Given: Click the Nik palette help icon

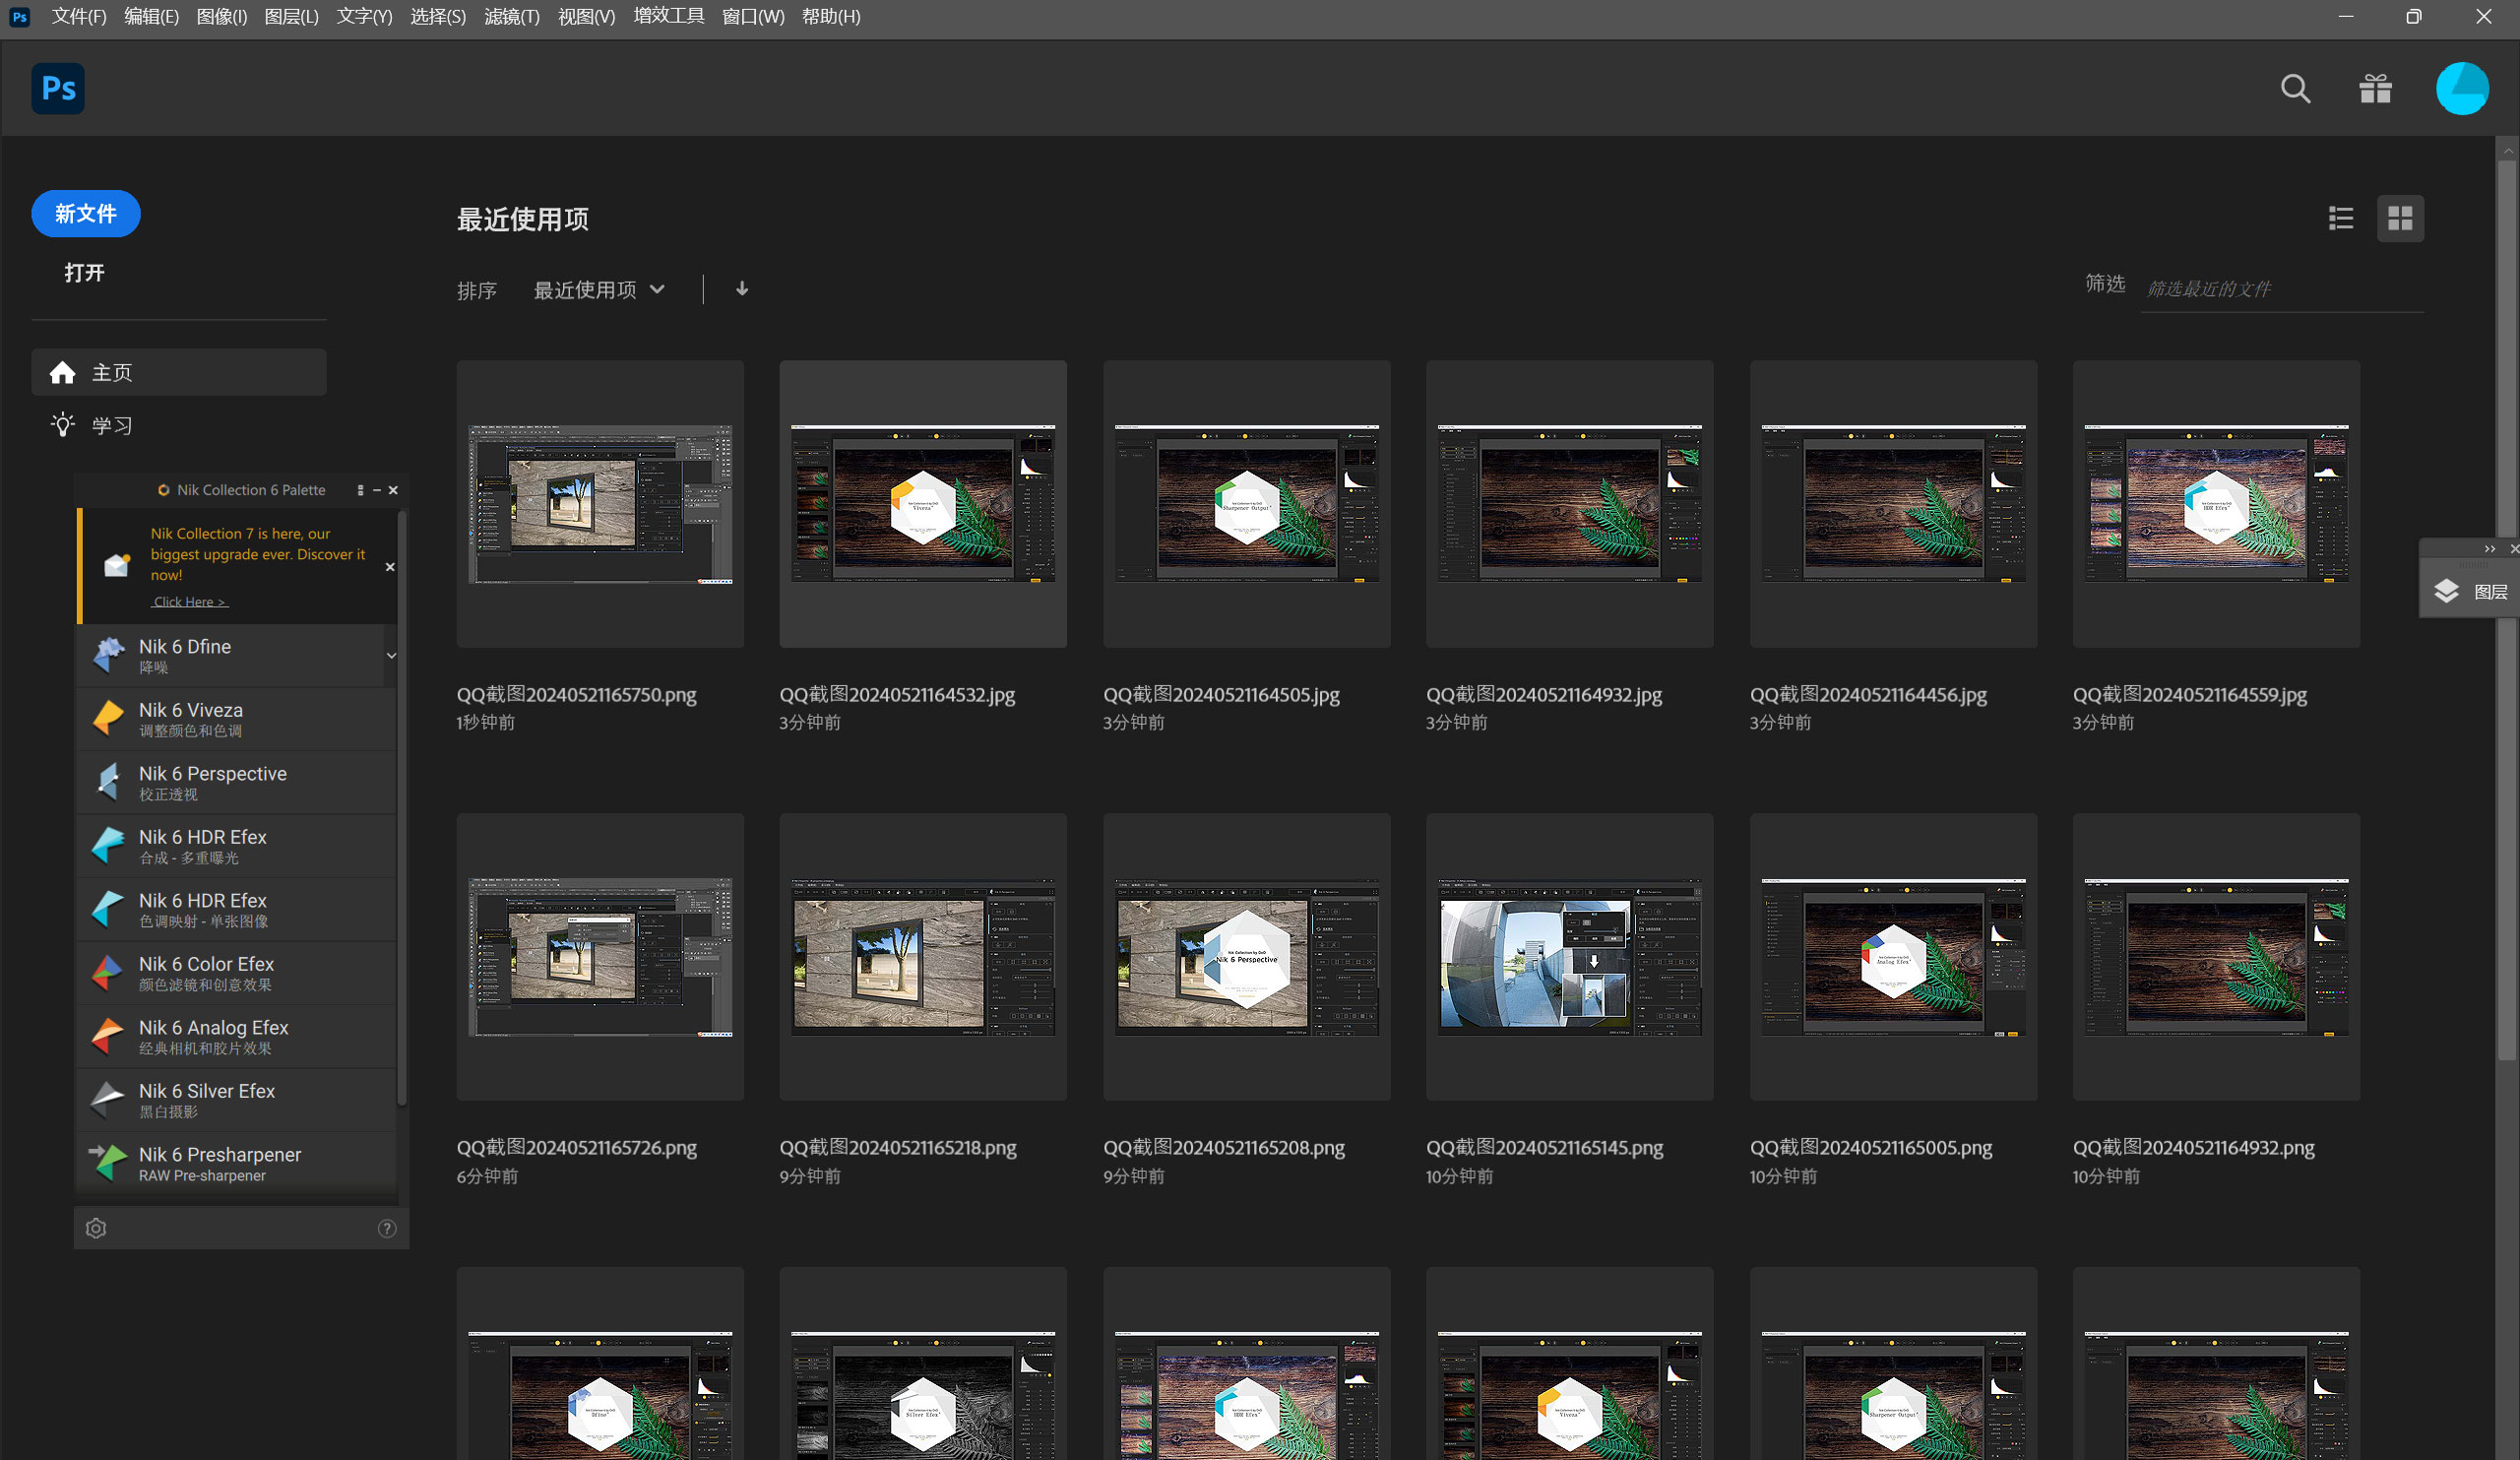Looking at the screenshot, I should coord(387,1228).
